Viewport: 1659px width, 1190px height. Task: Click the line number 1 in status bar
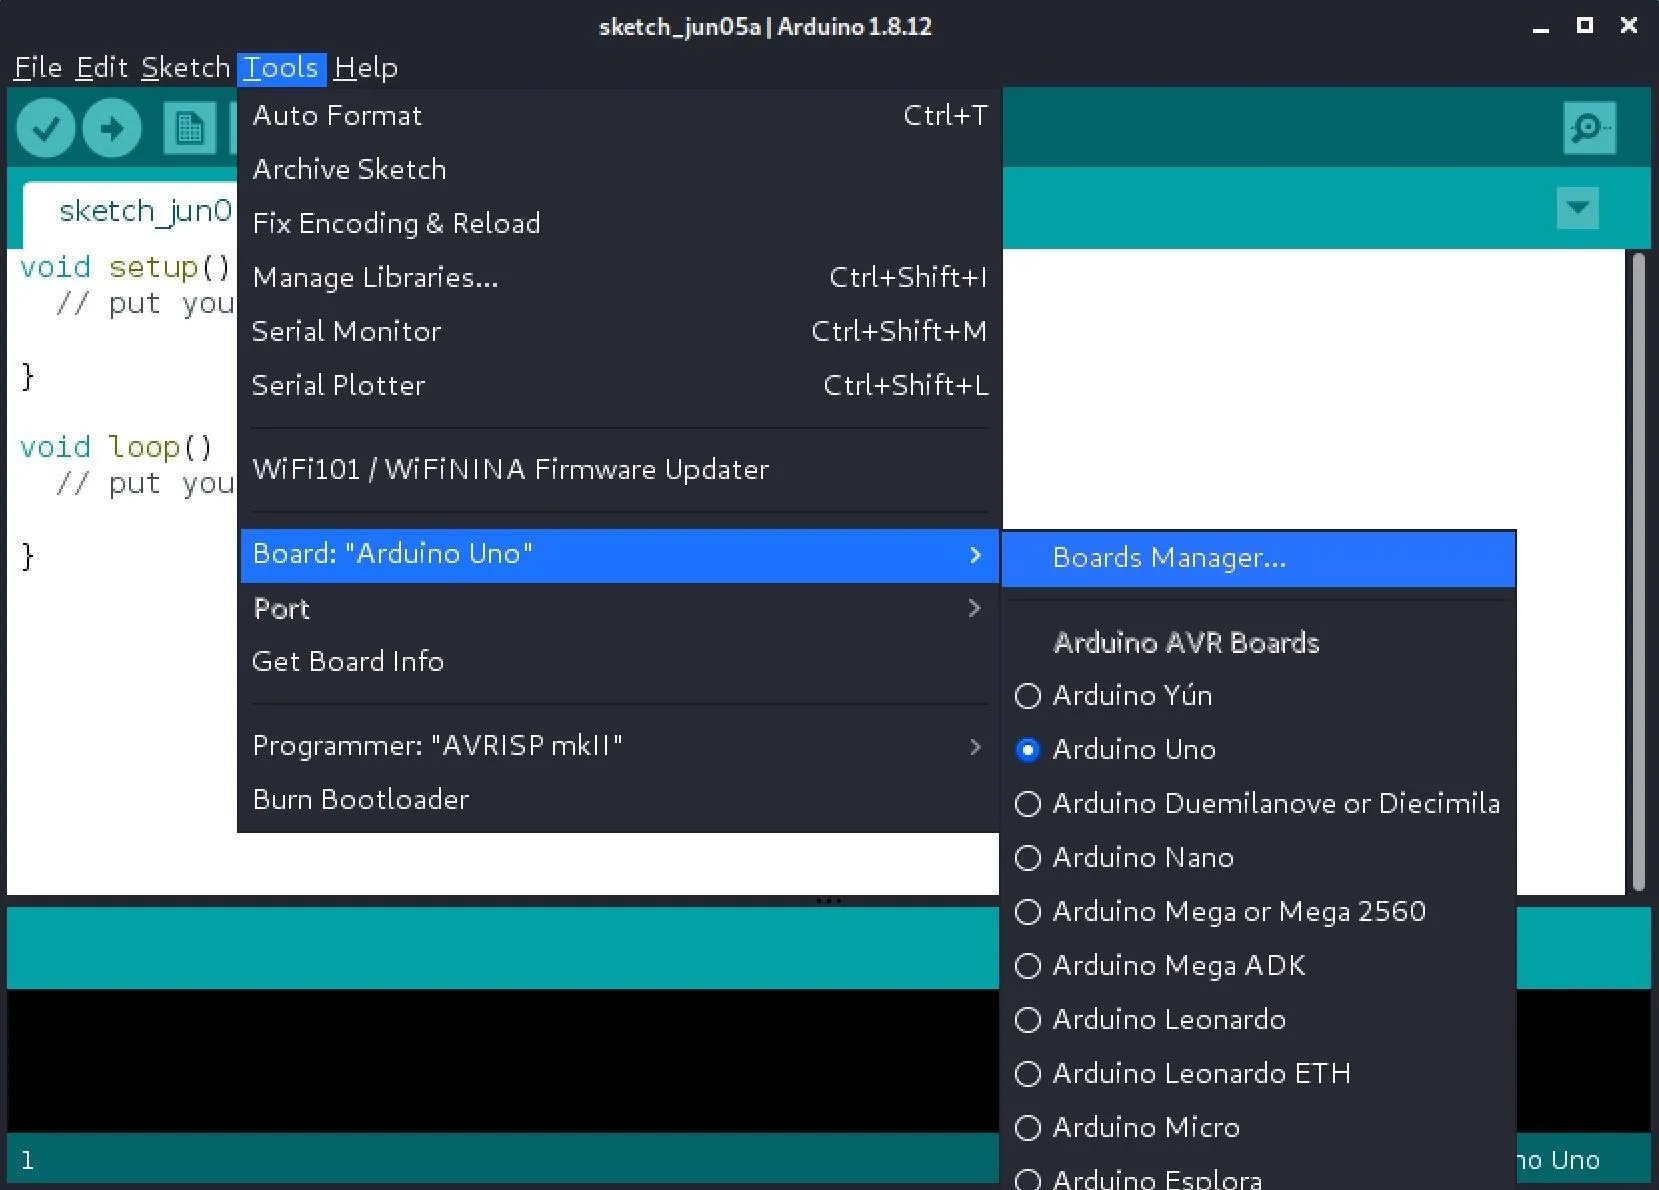tap(27, 1161)
